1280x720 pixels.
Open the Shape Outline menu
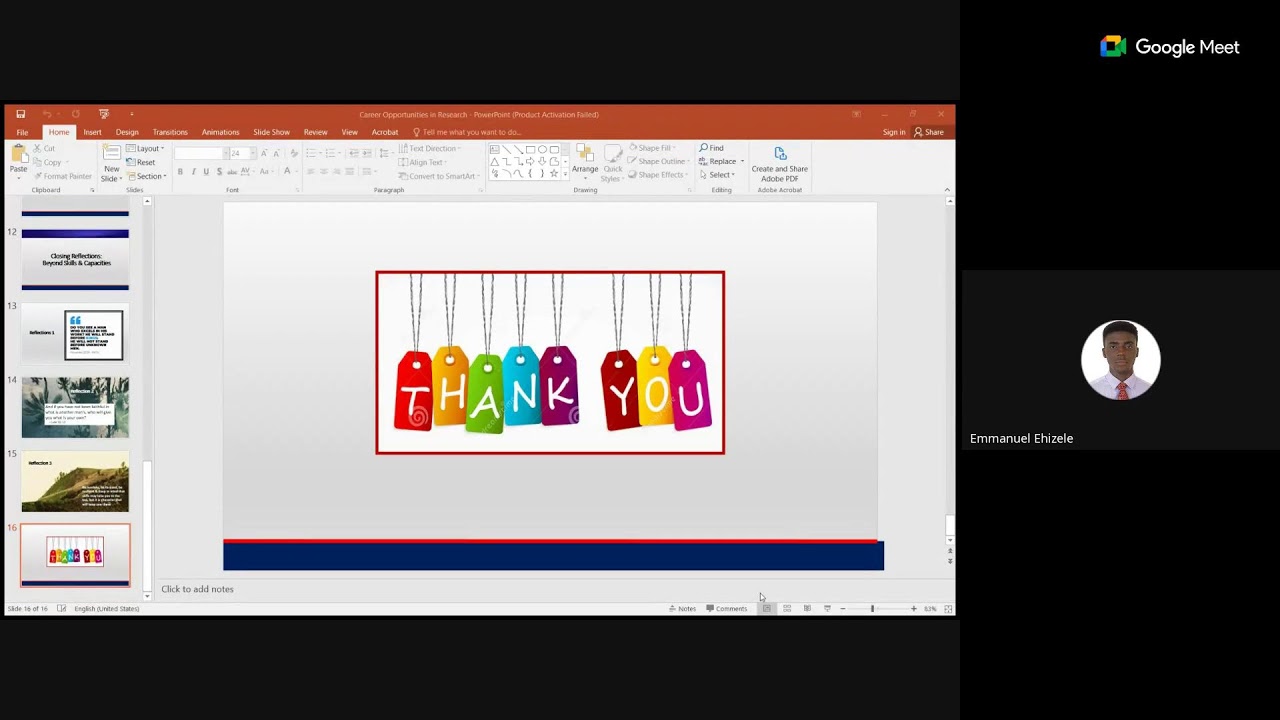pyautogui.click(x=659, y=161)
